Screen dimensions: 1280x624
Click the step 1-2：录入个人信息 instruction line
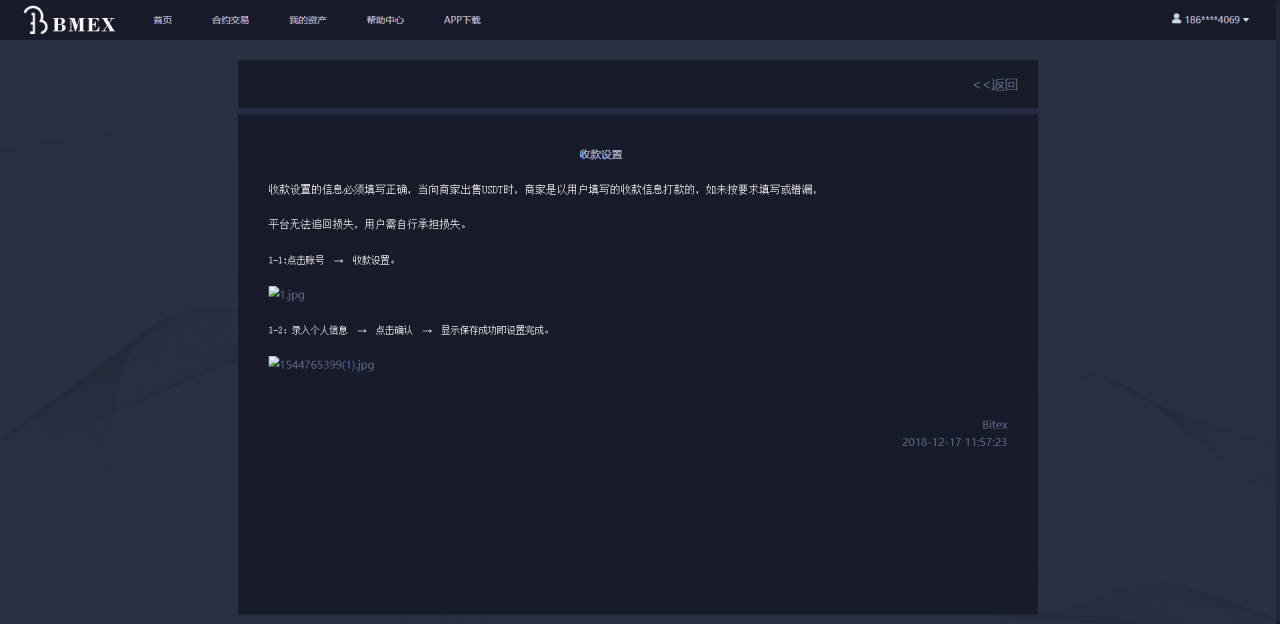(409, 330)
